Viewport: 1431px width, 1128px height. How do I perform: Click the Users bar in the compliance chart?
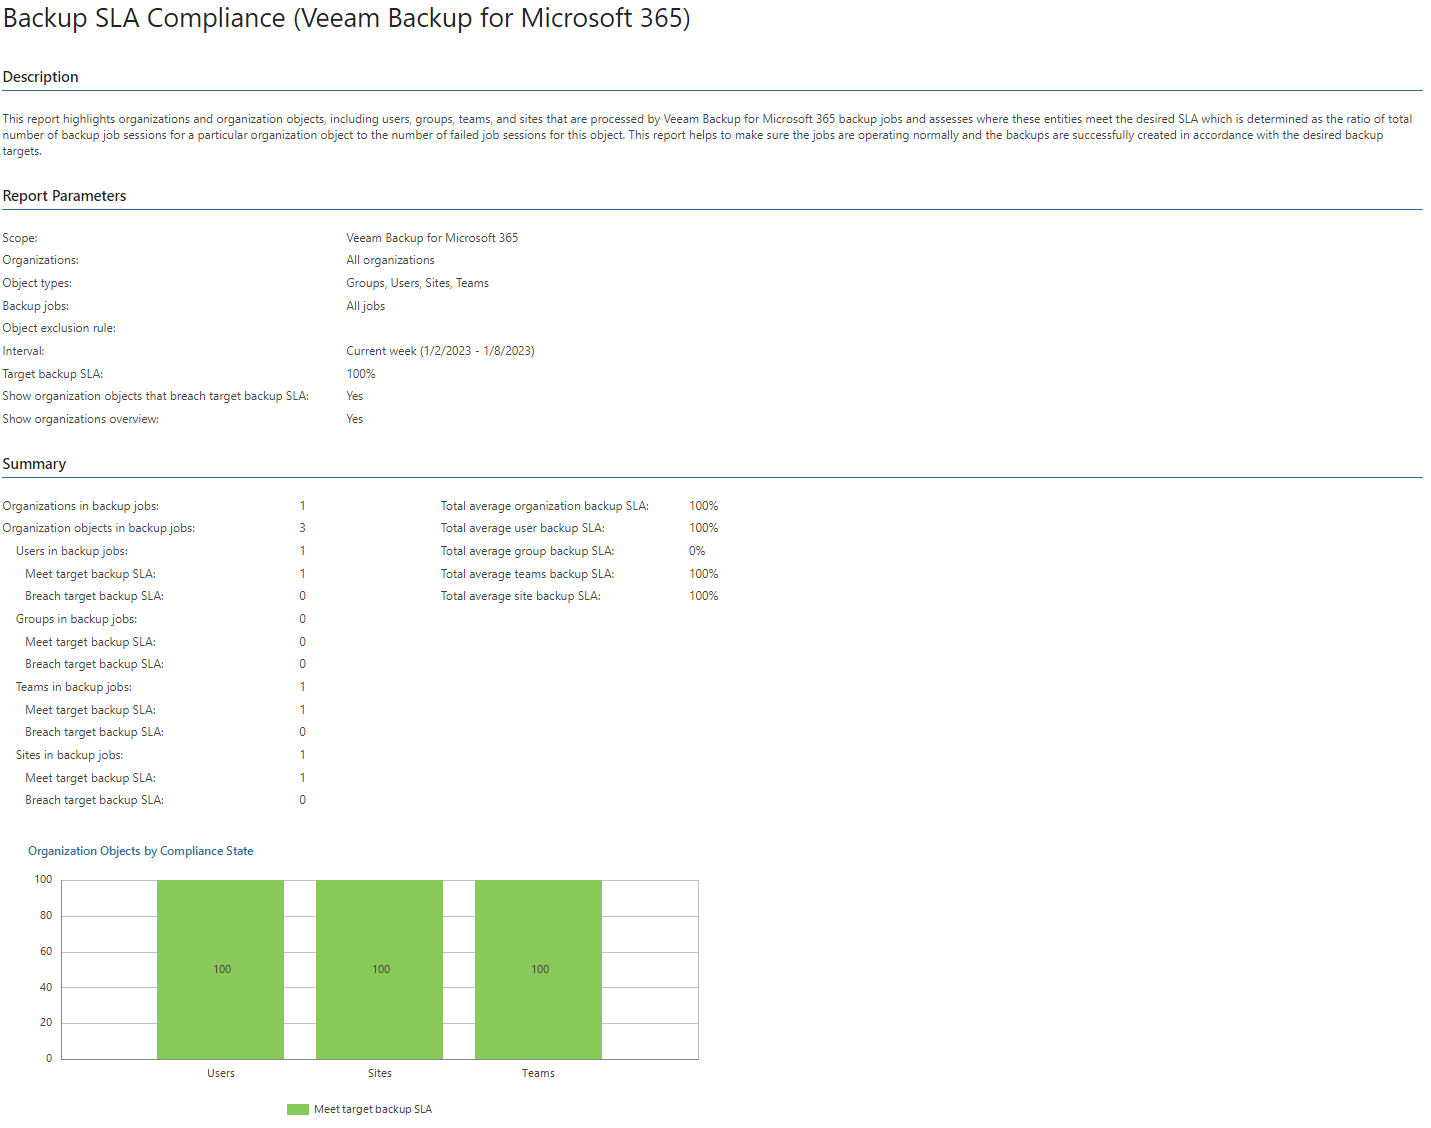click(220, 969)
